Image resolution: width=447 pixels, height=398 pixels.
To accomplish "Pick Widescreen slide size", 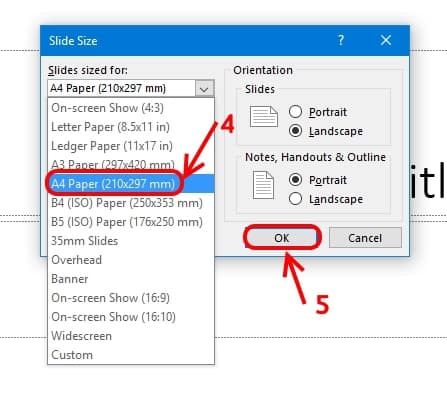I will pyautogui.click(x=131, y=336).
